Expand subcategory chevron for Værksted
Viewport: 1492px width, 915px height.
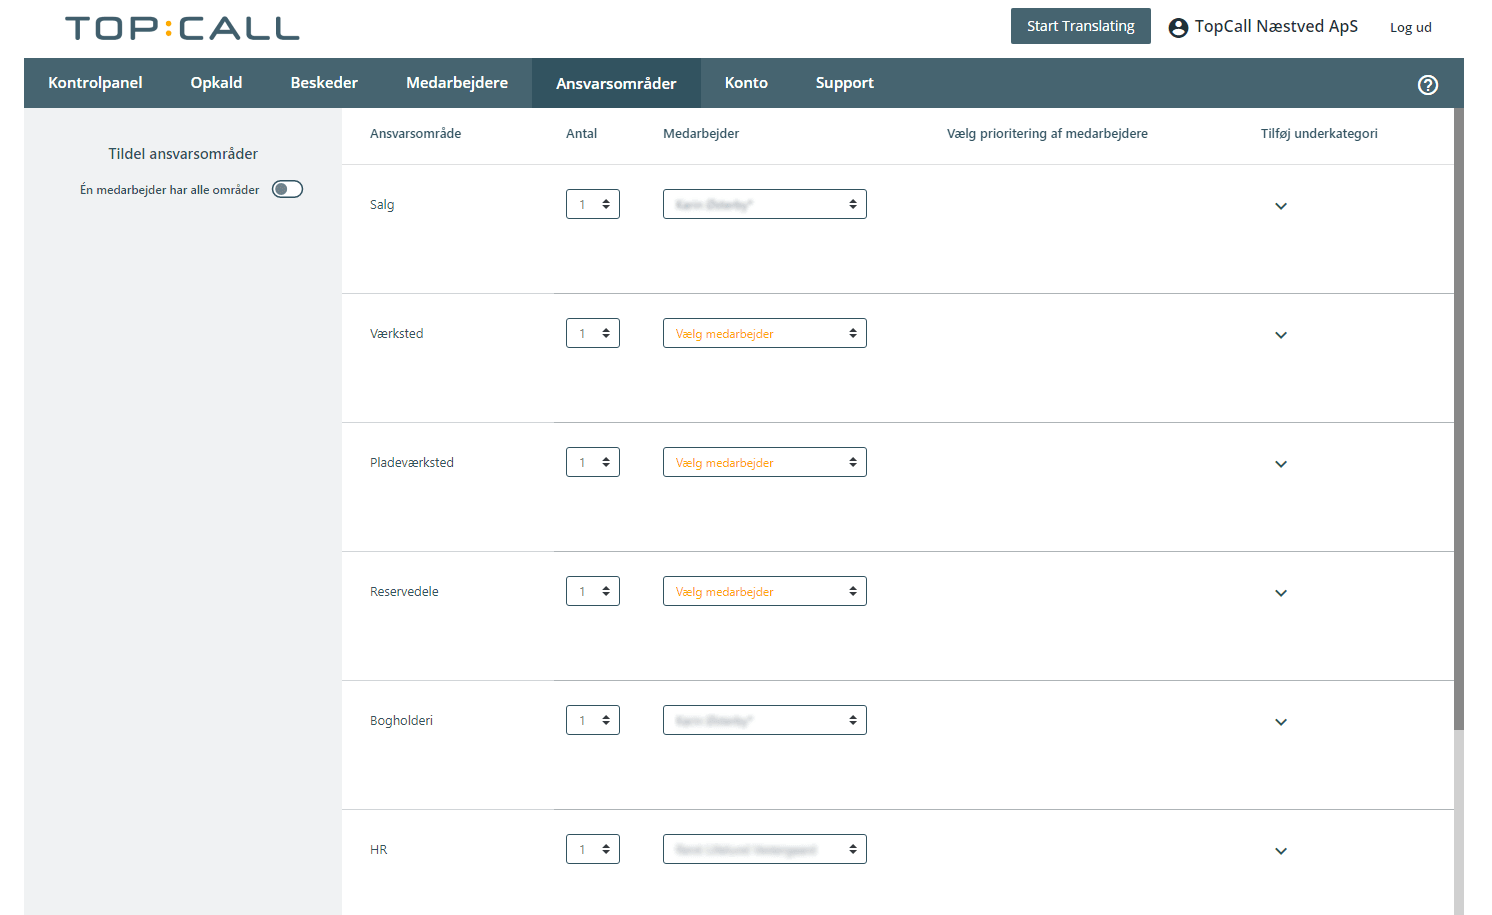[x=1281, y=335]
